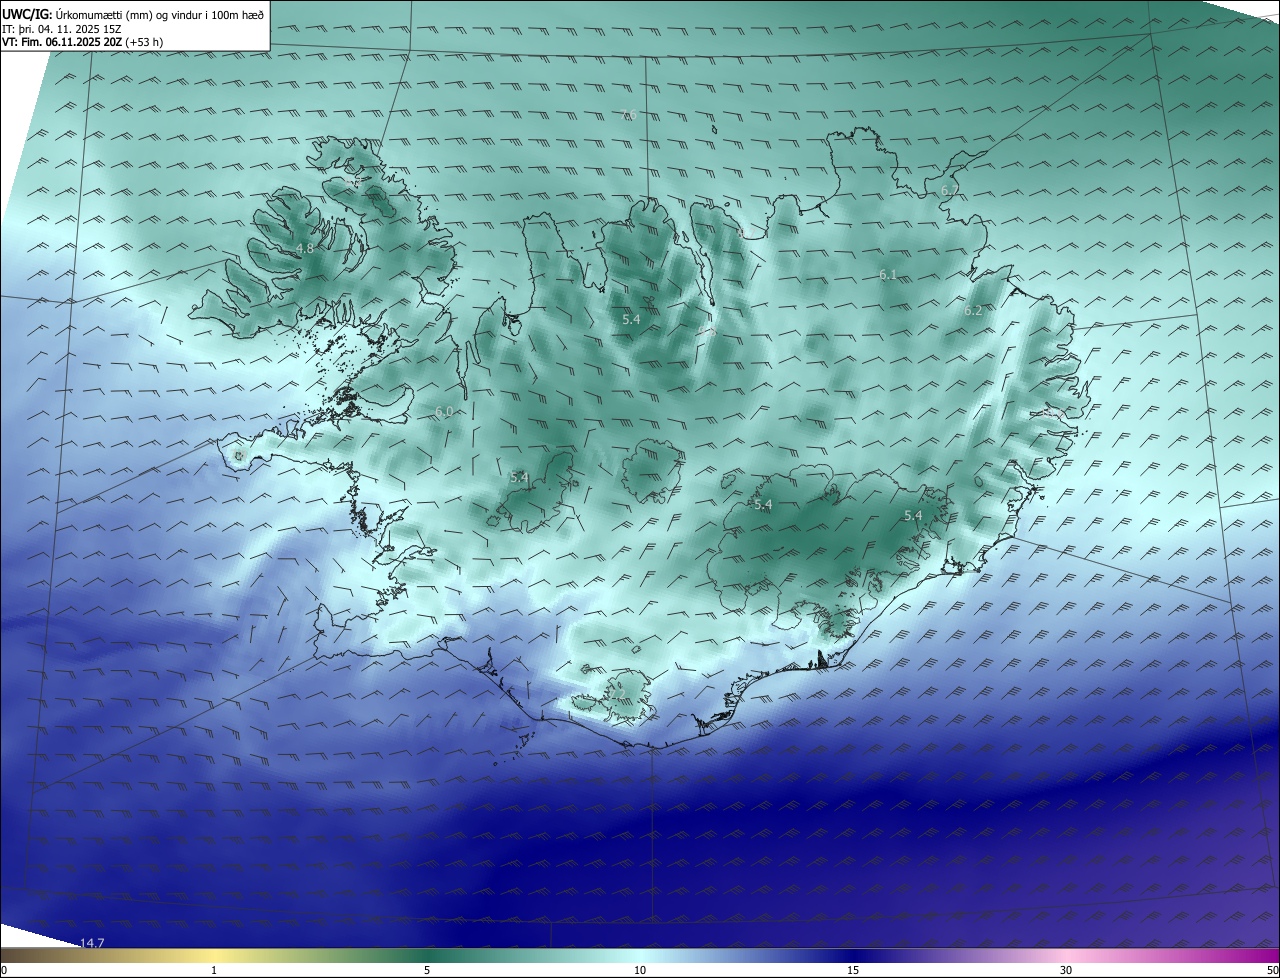Screen dimensions: 1280x978
Task: Click the colorbar tick label 10
Action: click(x=640, y=970)
